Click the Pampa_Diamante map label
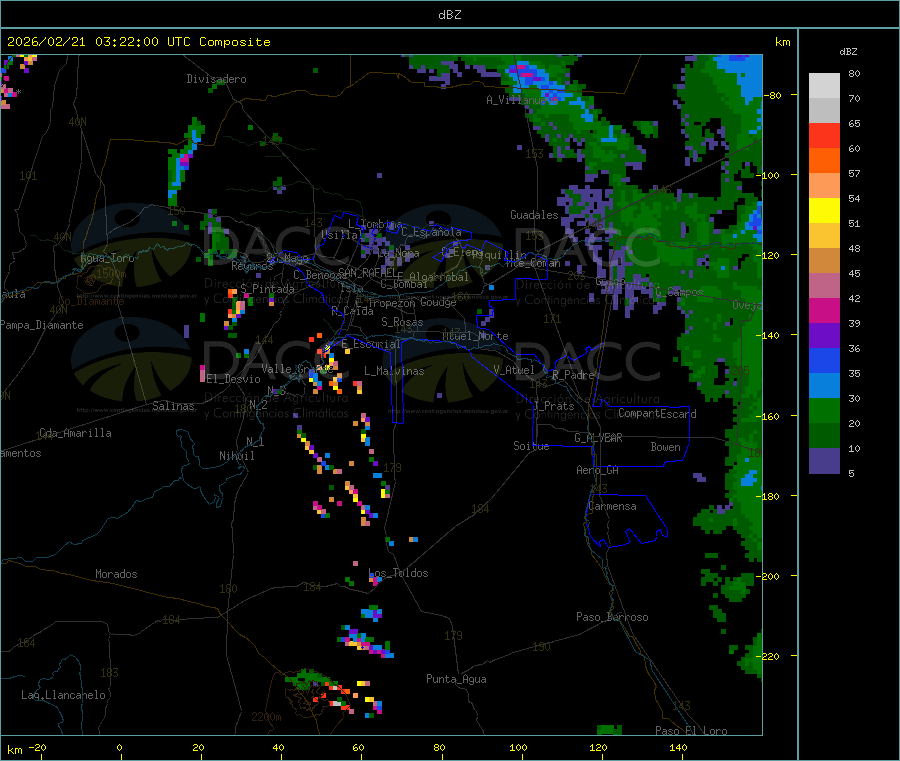The image size is (900, 761). click(x=41, y=325)
